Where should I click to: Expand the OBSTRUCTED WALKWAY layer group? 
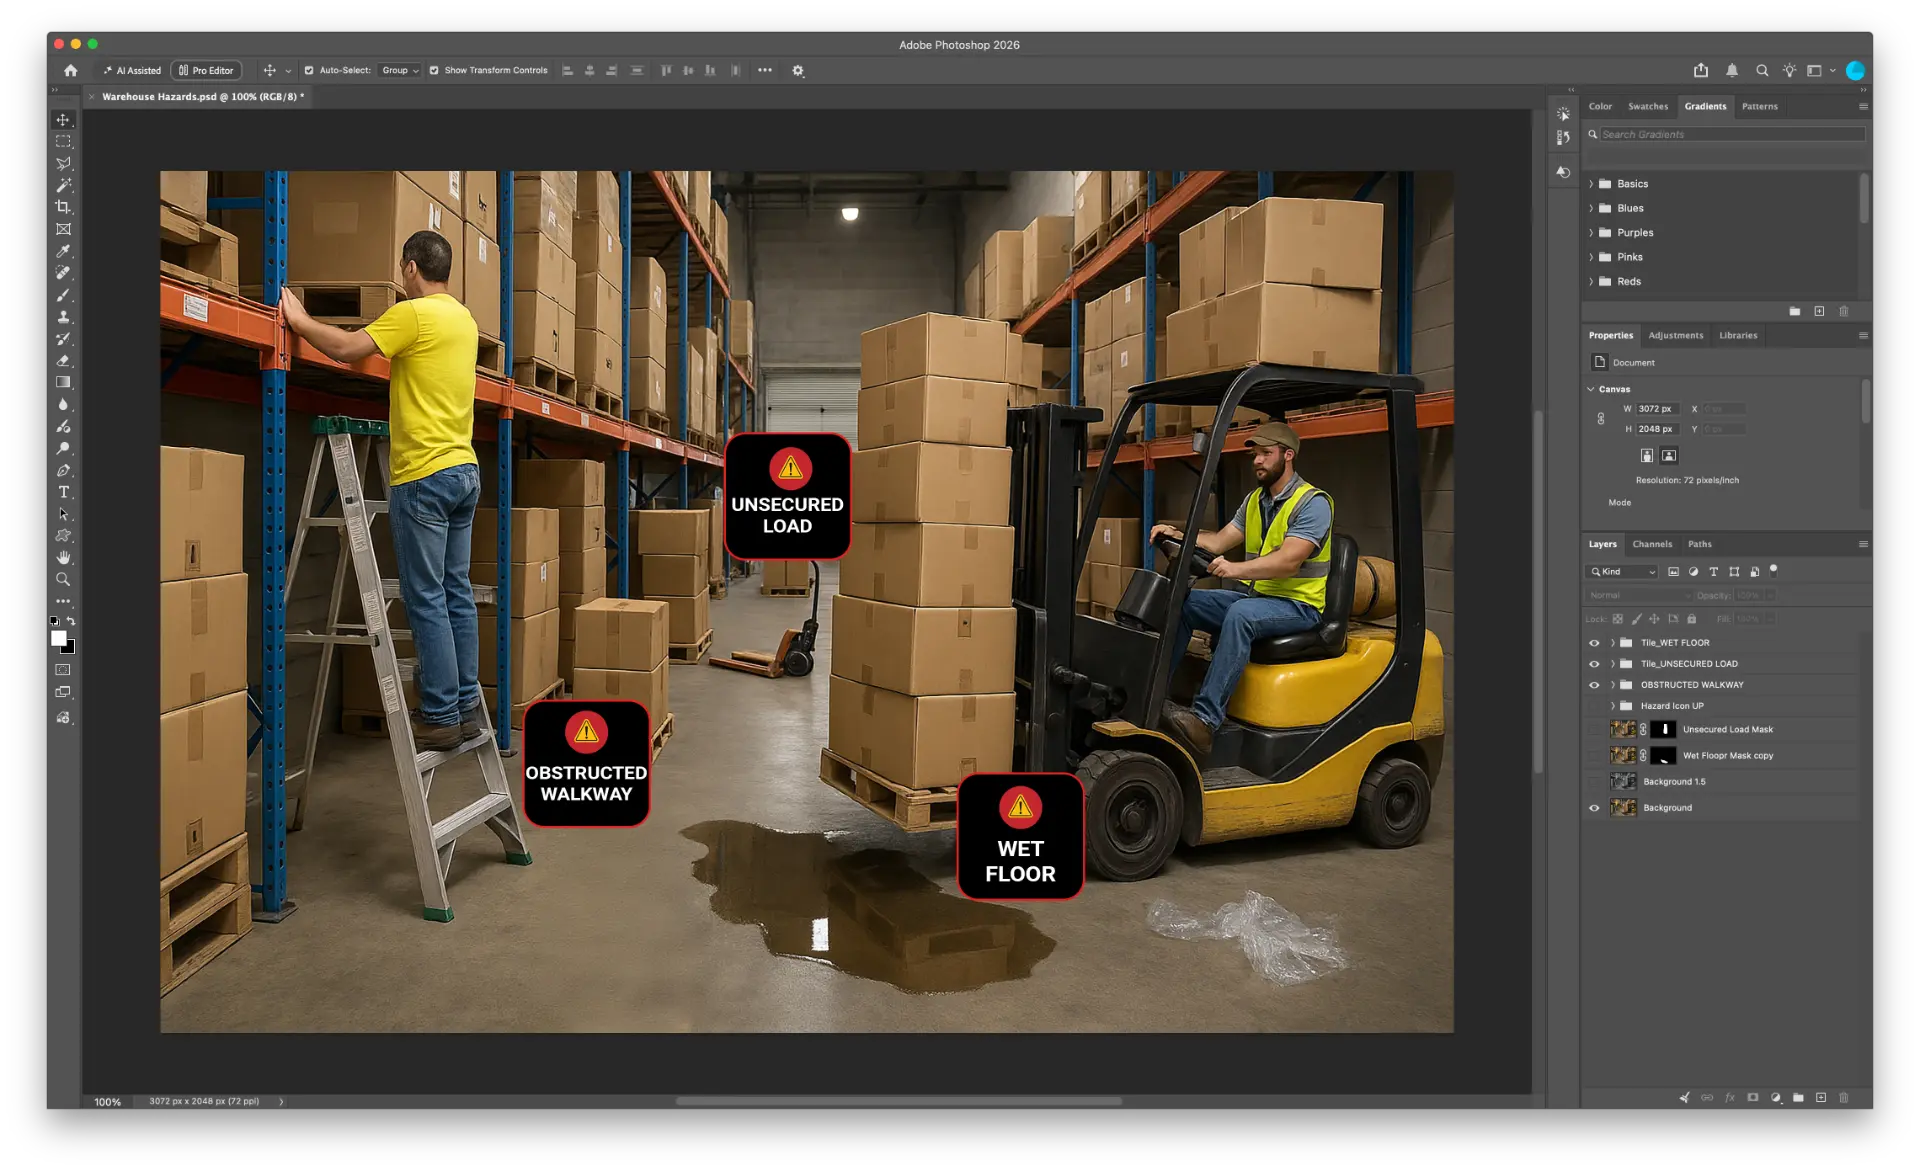click(x=1612, y=685)
